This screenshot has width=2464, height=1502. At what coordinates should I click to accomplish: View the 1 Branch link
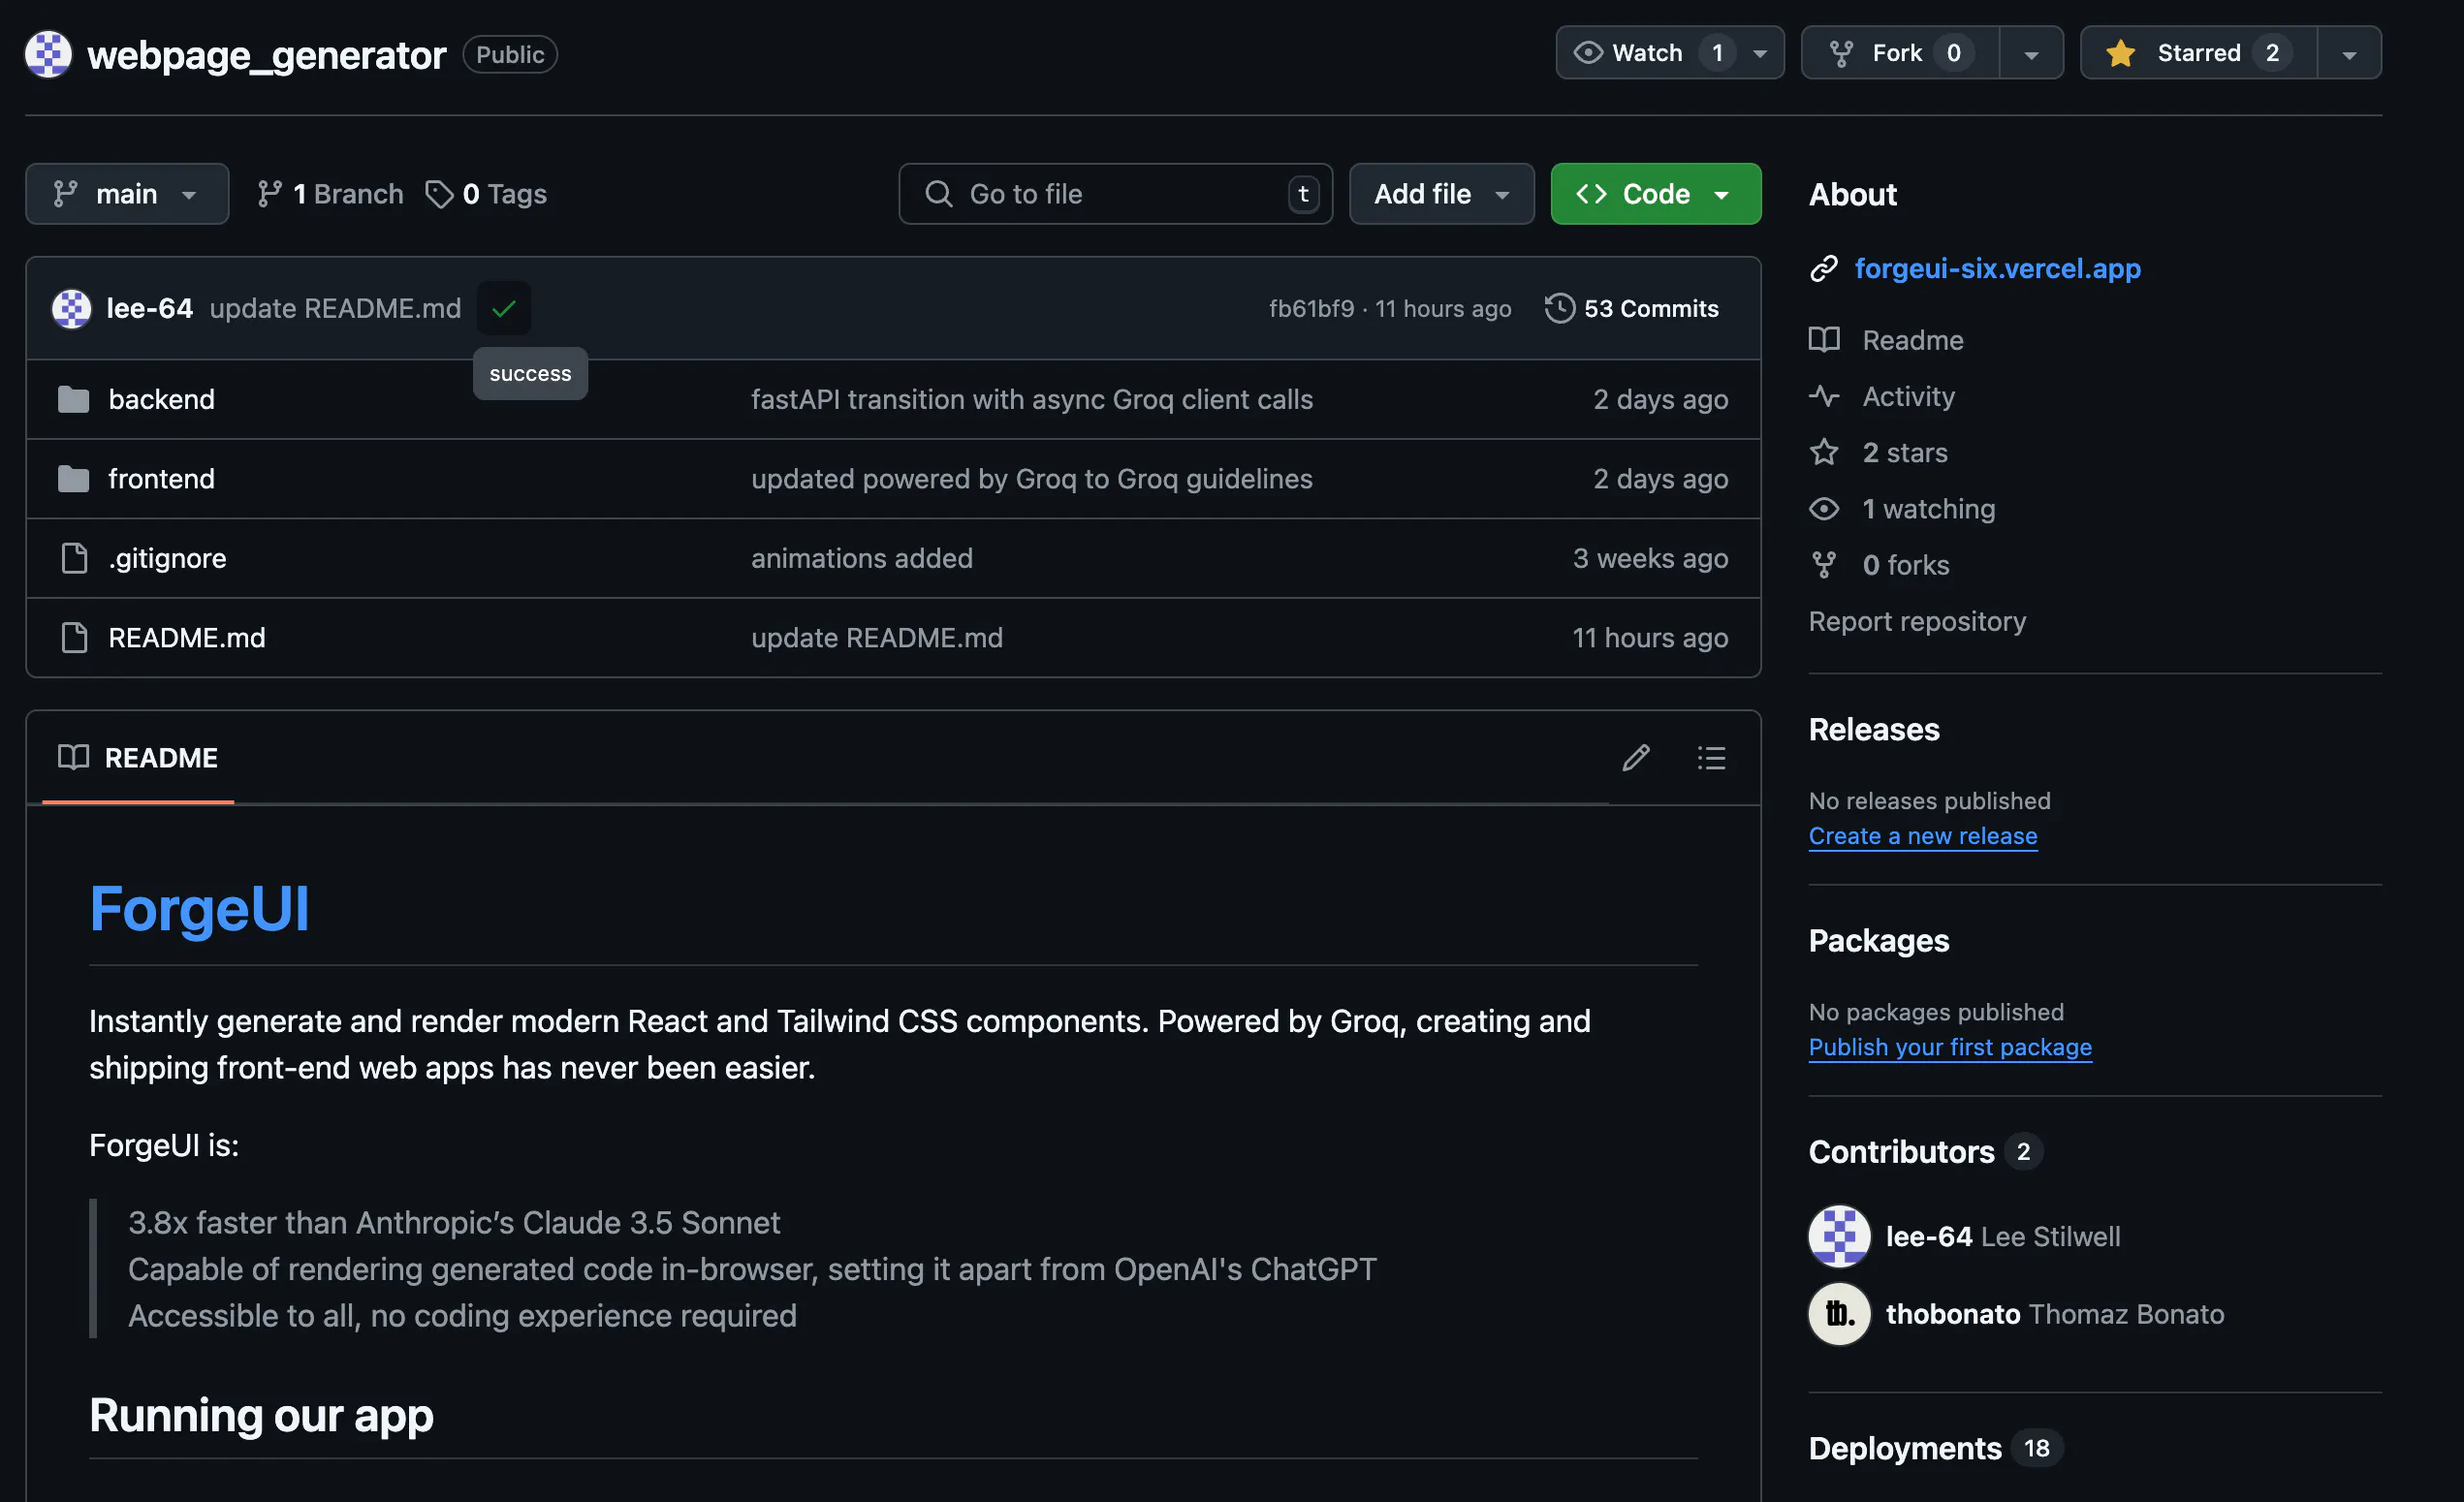point(329,194)
